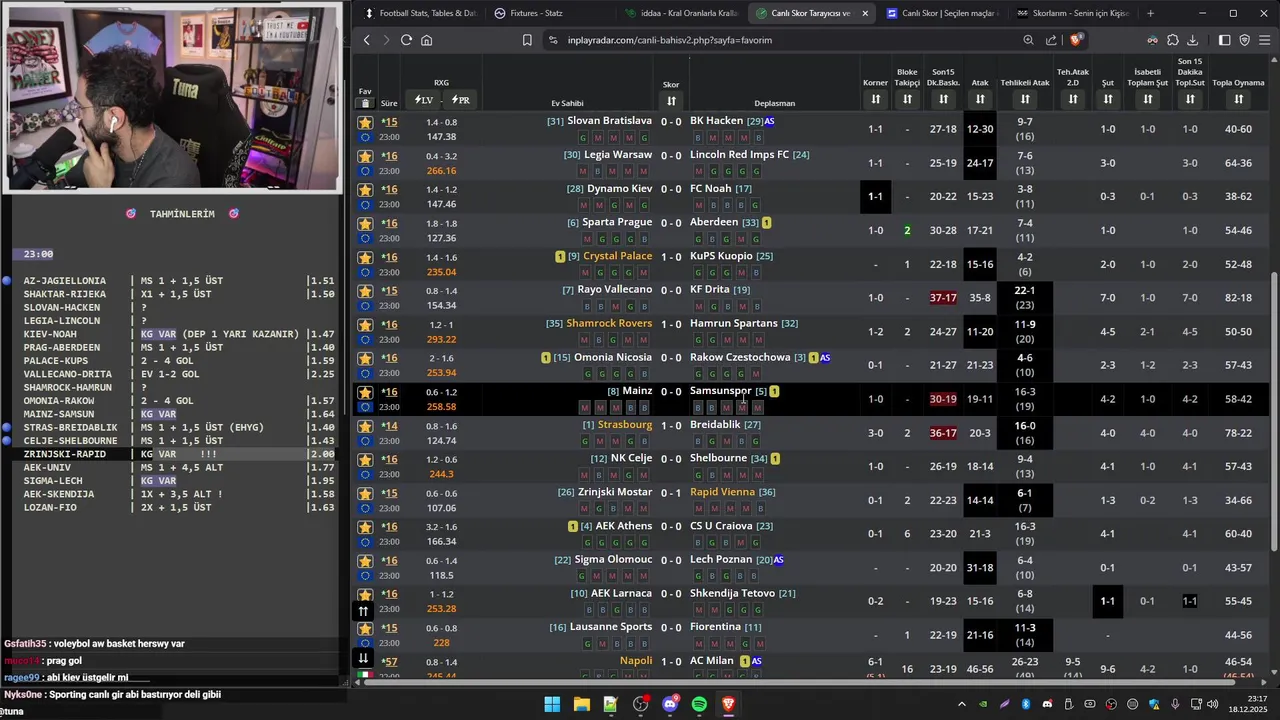Unfavorite Slovan Bratislava match star
The image size is (1280, 720).
(365, 122)
